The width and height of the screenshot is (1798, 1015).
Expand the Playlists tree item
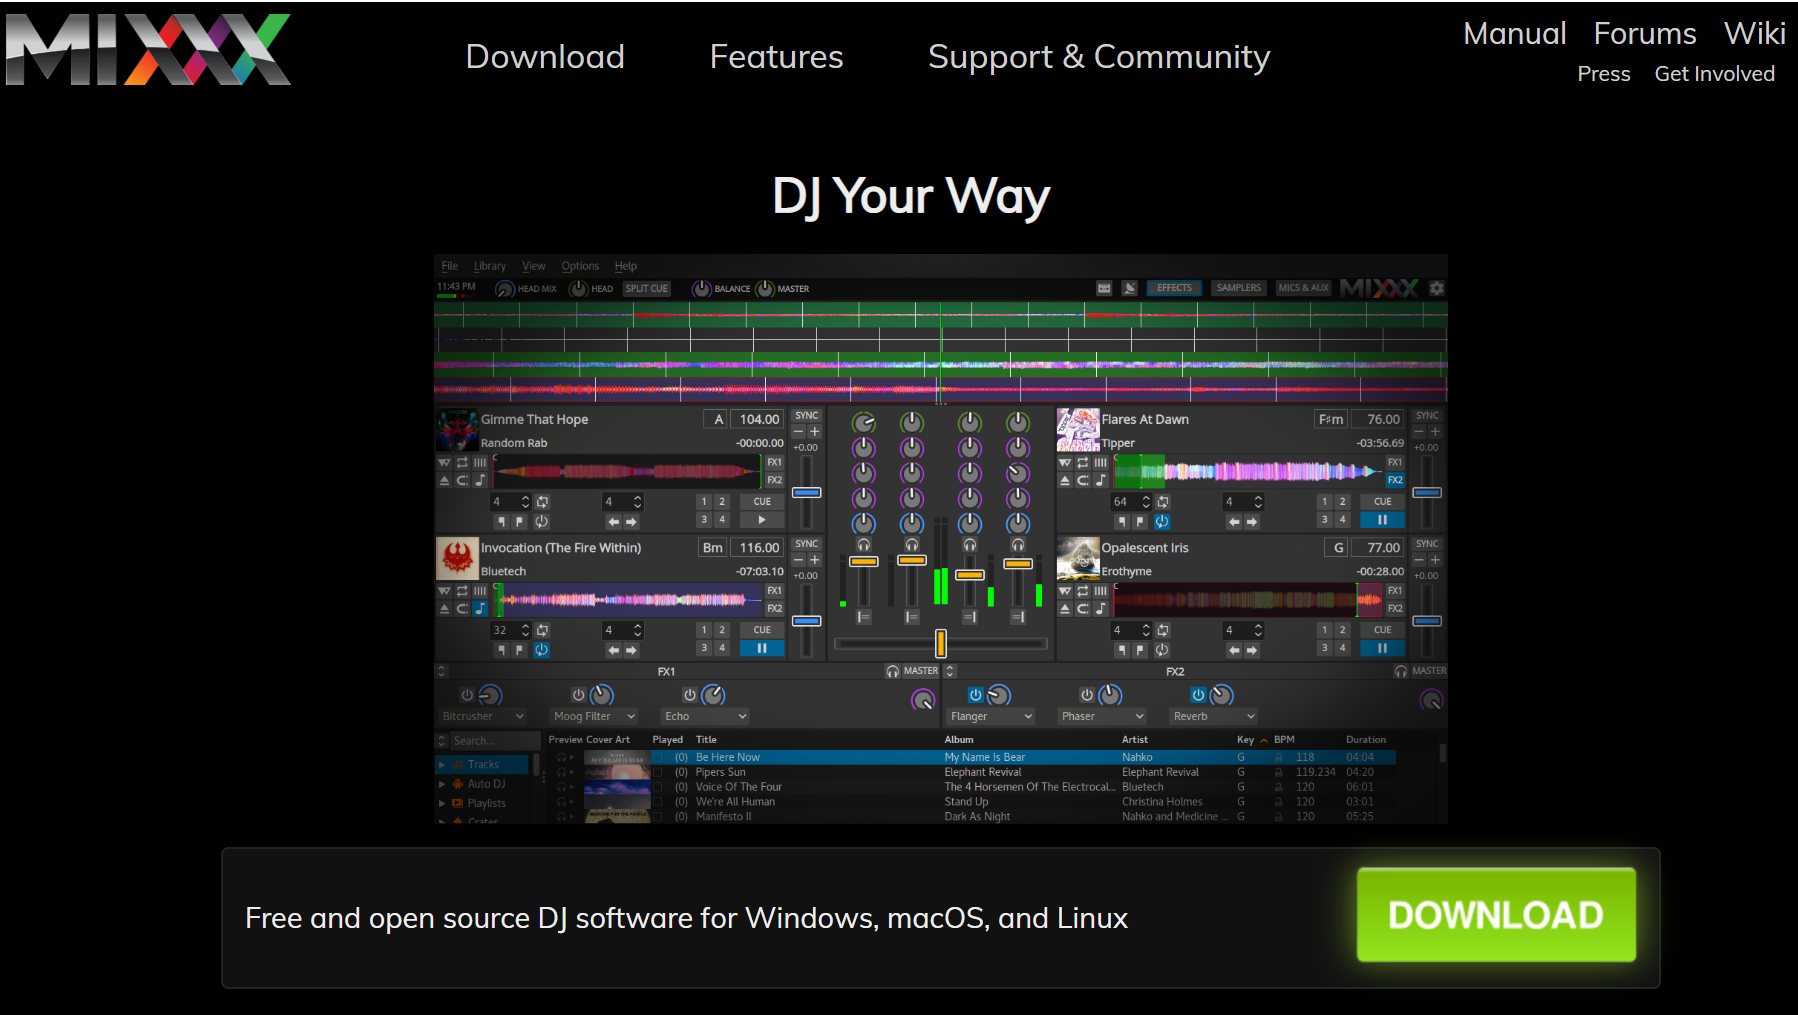tap(441, 803)
